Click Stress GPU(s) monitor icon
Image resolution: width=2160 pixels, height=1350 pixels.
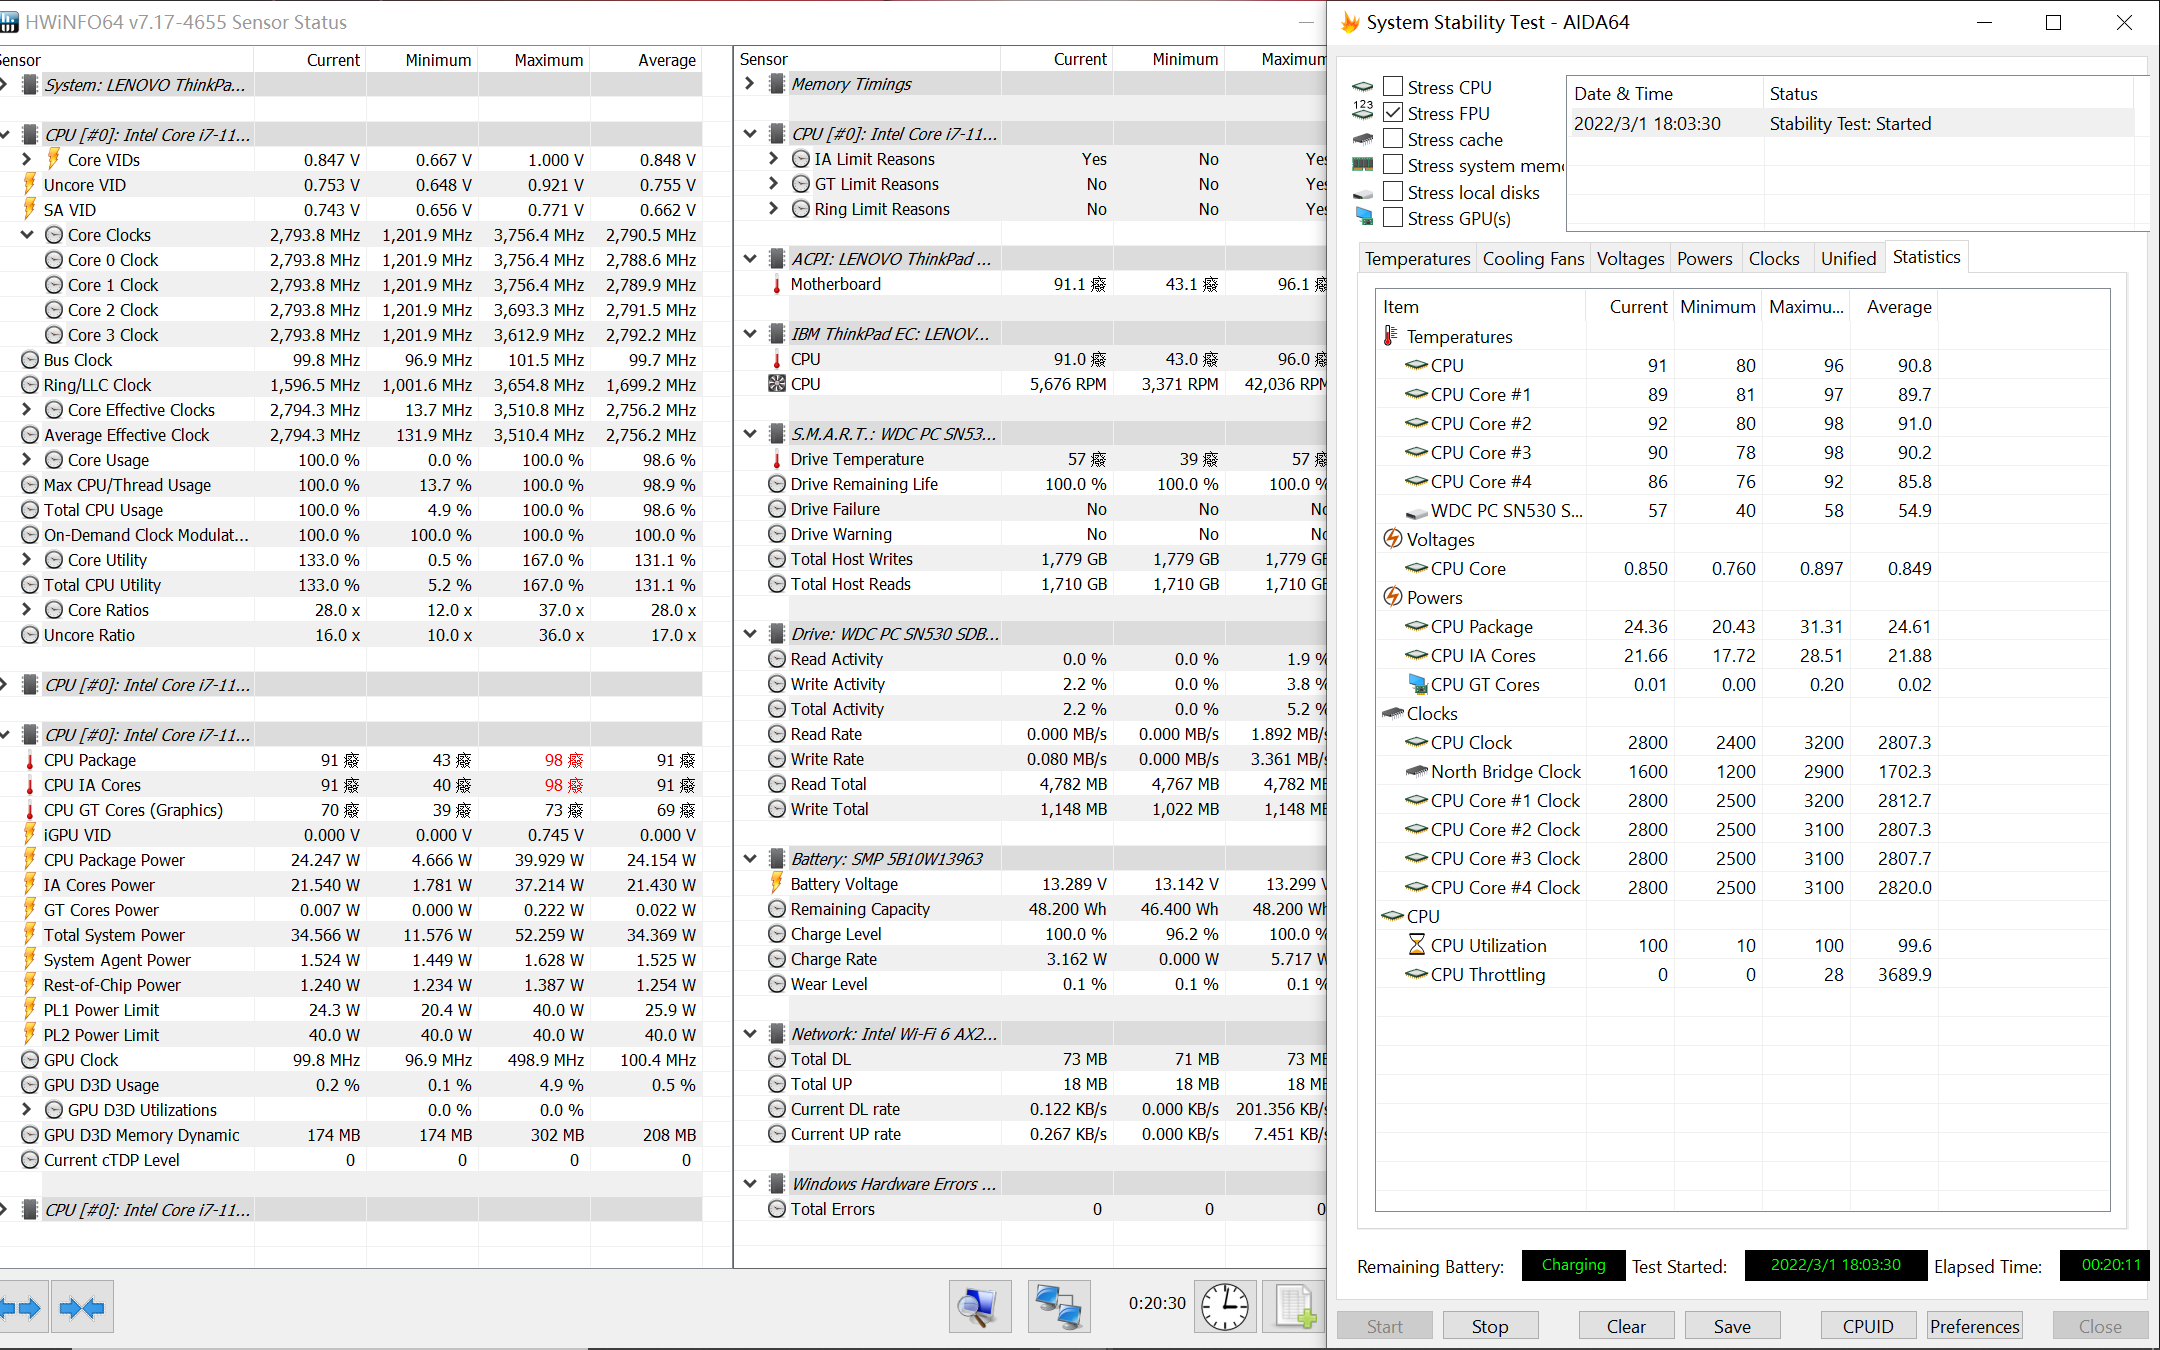pyautogui.click(x=1363, y=217)
